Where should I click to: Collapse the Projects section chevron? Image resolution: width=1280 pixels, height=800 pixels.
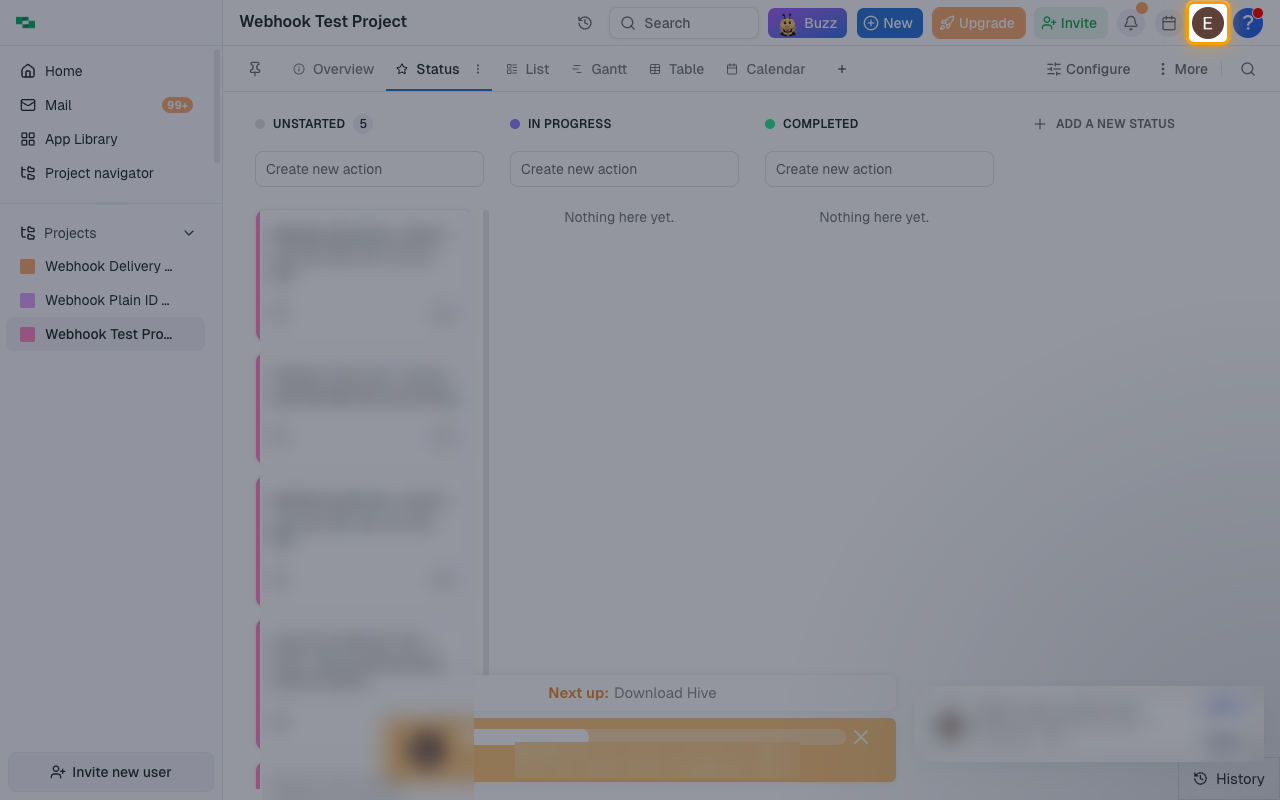click(x=189, y=233)
